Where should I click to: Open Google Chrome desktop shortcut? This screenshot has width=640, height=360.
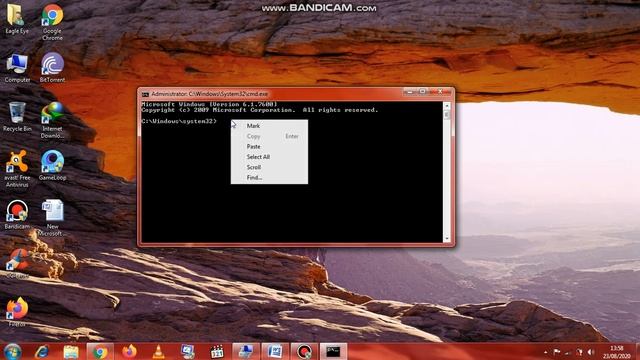coord(52,22)
